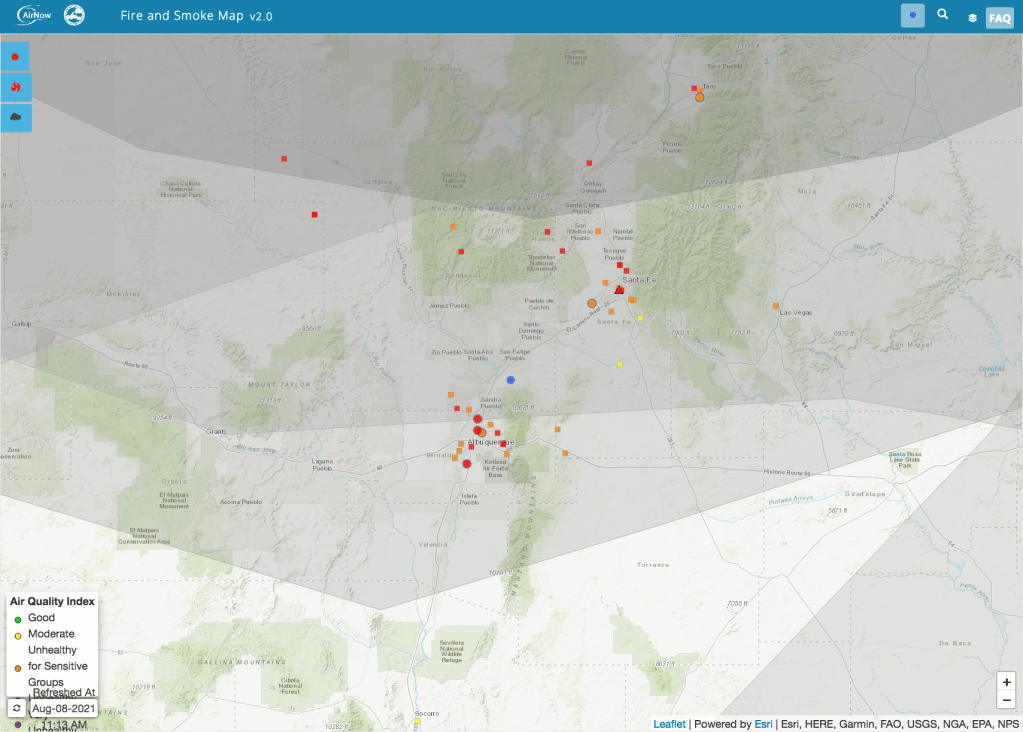Toggle the red dot monitors layer button

(15, 57)
